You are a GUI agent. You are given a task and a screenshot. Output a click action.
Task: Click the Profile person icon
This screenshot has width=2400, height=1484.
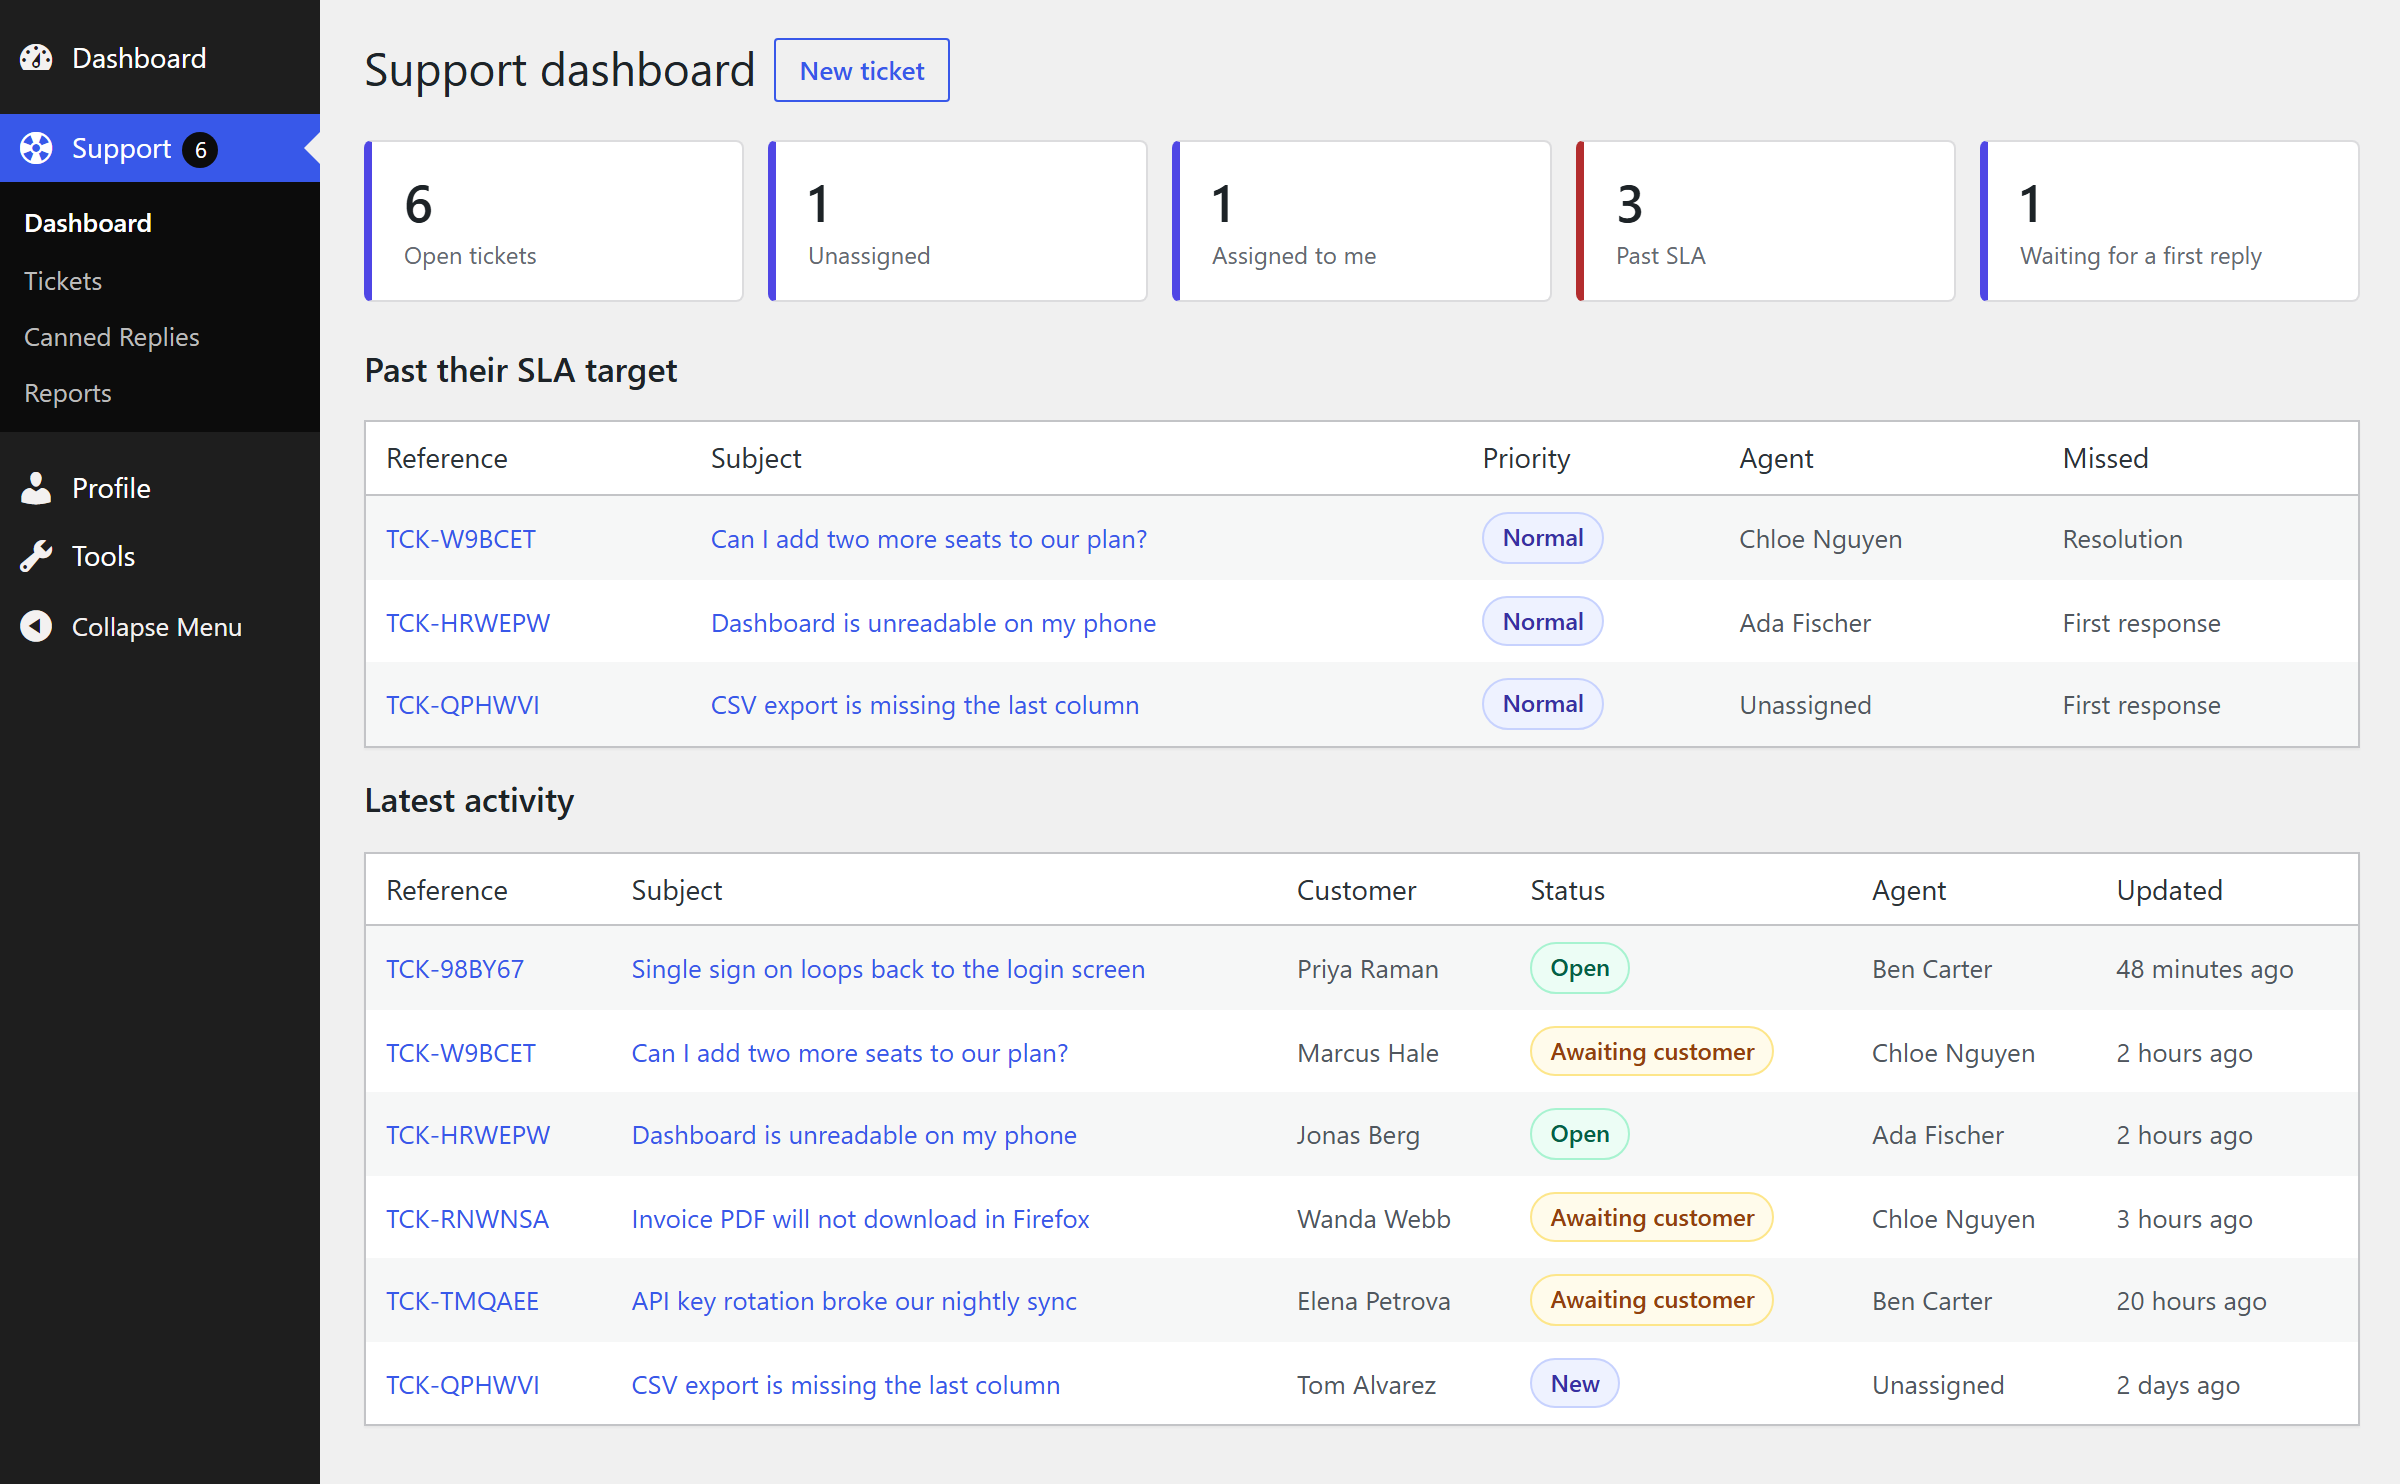(x=36, y=488)
